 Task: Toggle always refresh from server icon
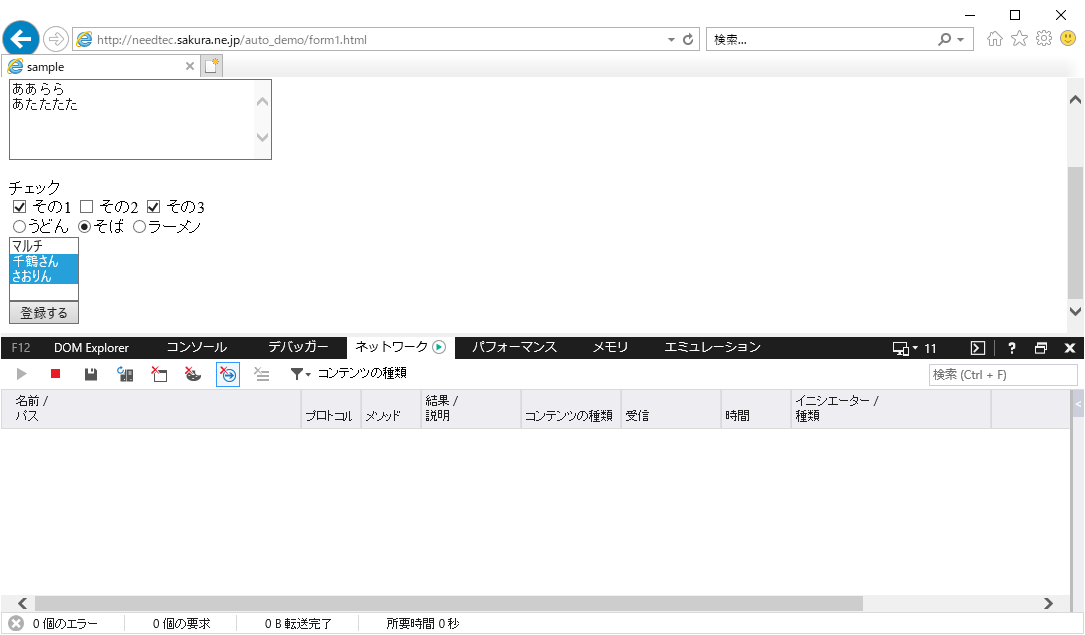pos(125,374)
